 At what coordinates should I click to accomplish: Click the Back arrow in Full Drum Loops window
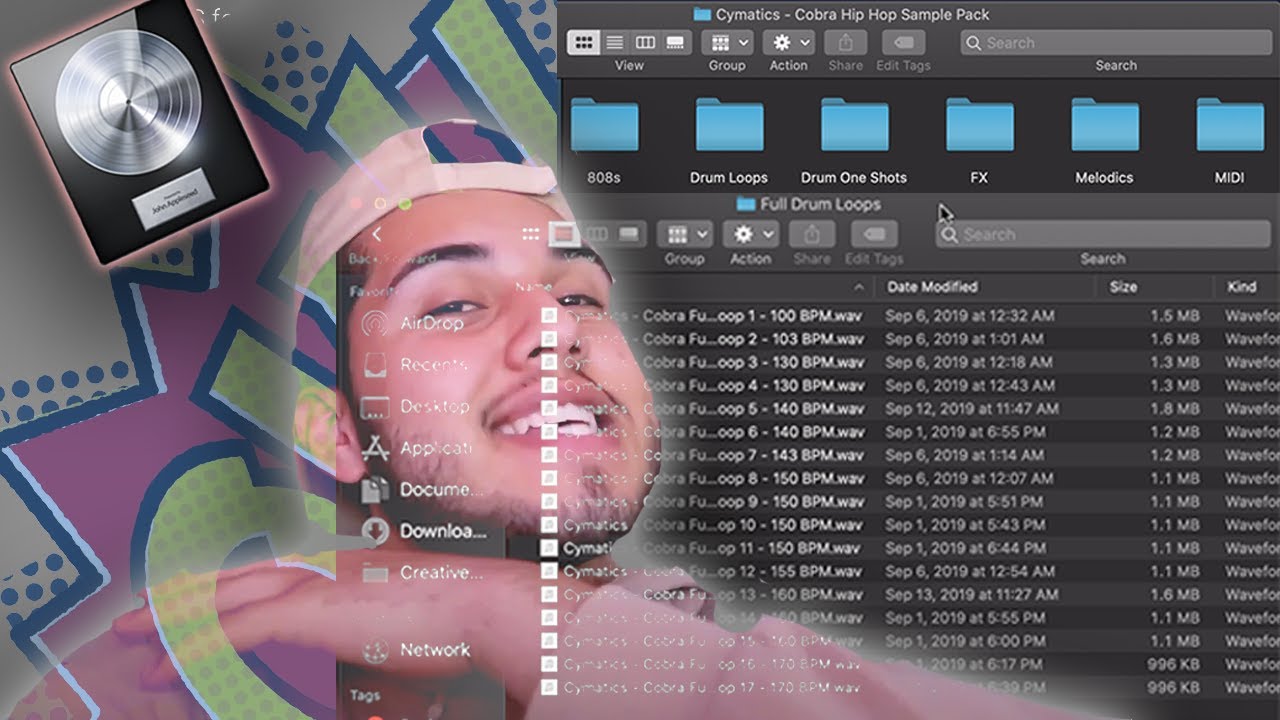(377, 235)
